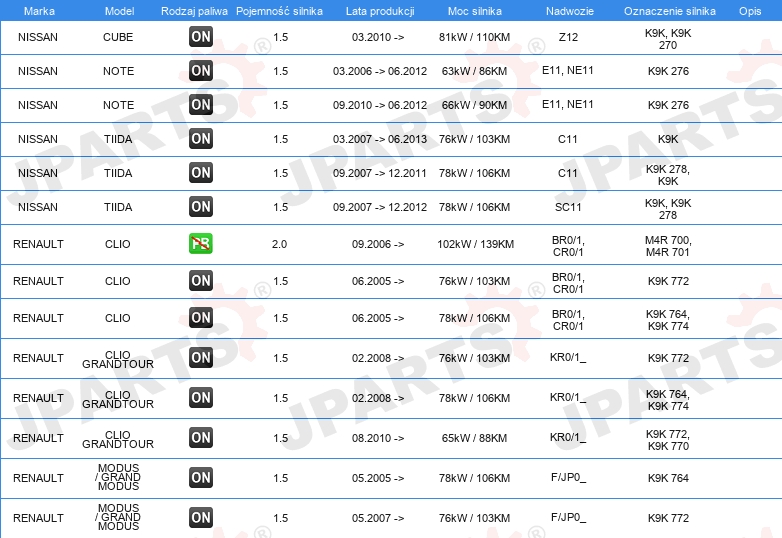Select the K9K 278, K9K engine code cell
The height and width of the screenshot is (538, 782).
pyautogui.click(x=668, y=175)
